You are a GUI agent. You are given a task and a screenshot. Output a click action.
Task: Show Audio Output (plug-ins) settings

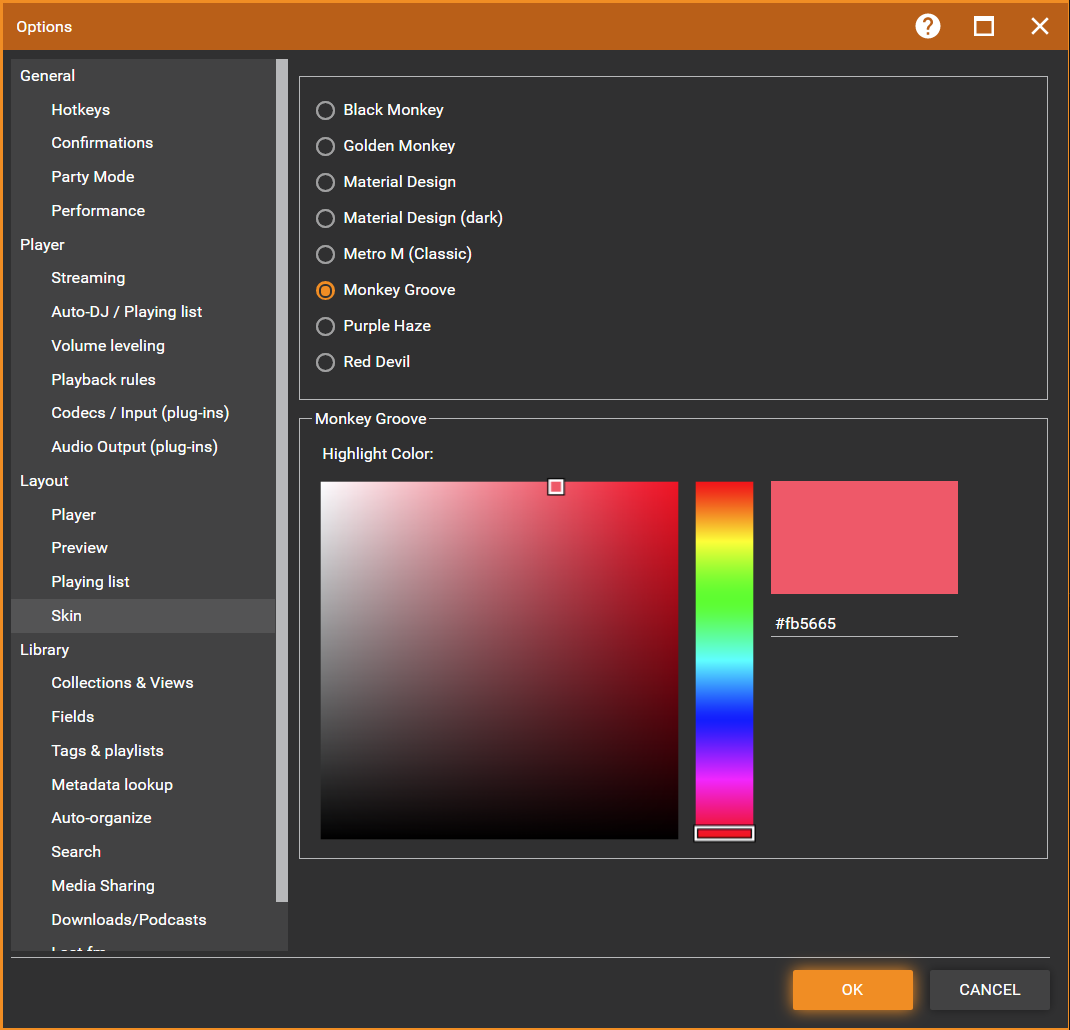[x=134, y=447]
